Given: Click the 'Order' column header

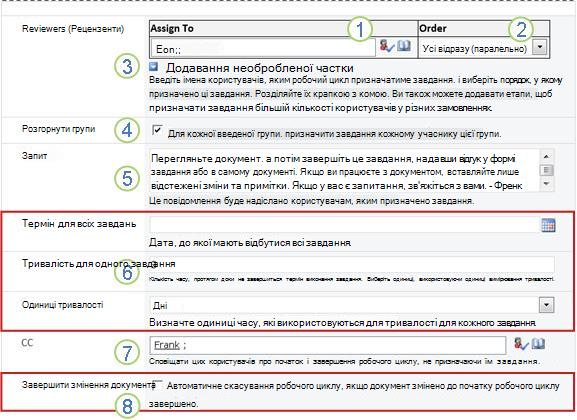Looking at the screenshot, I should pyautogui.click(x=484, y=28).
